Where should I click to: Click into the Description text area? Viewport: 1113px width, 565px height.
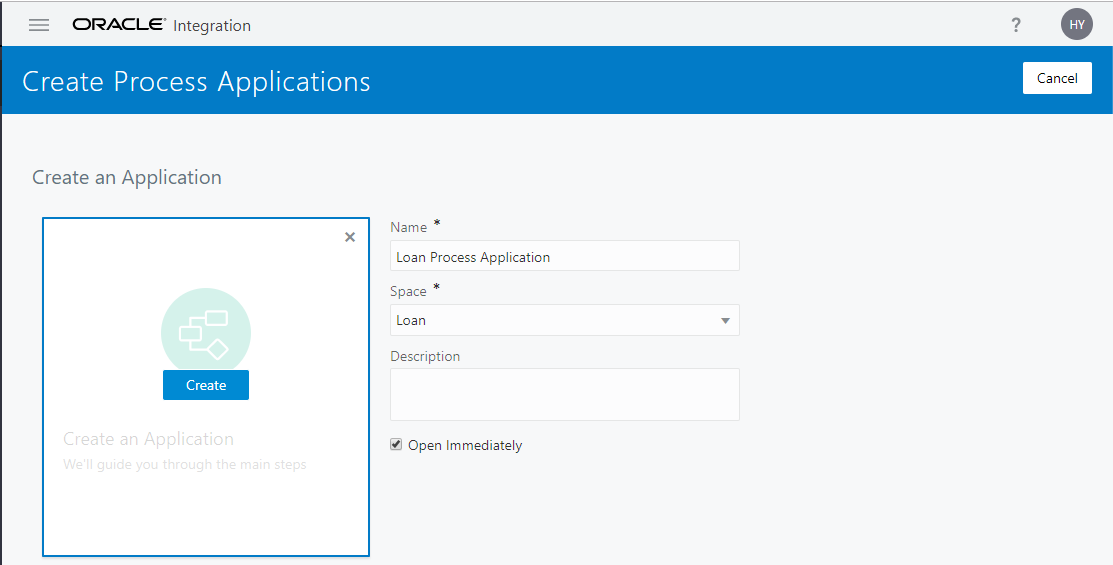point(564,394)
